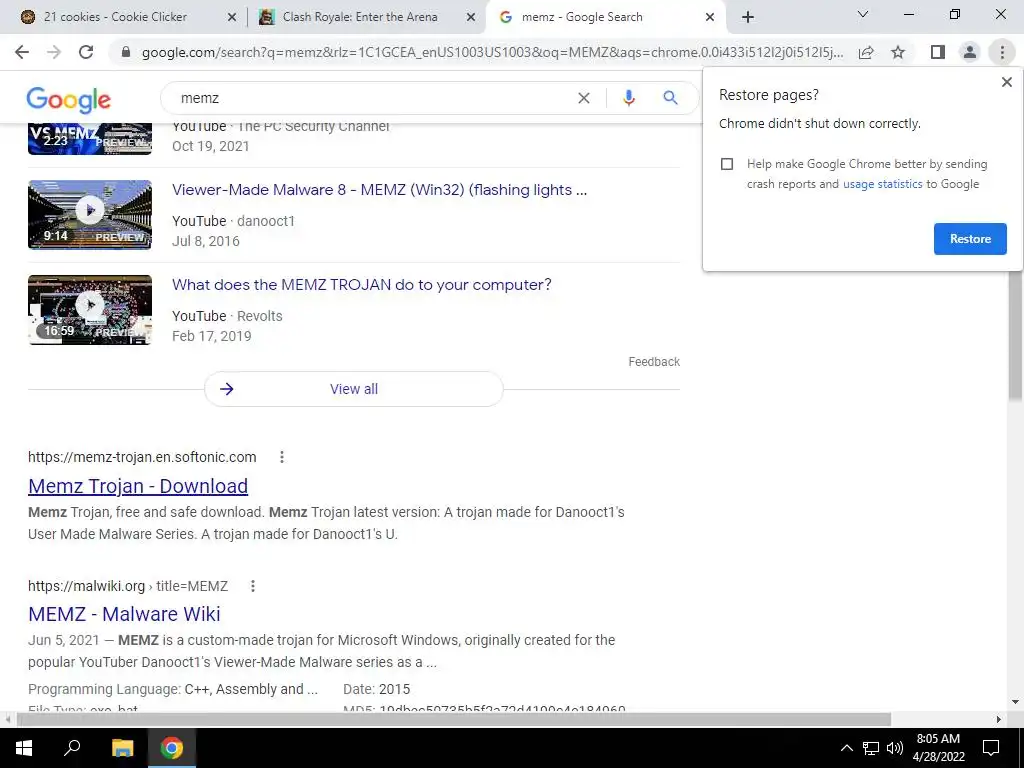Open the Chrome three-dot menu
Viewport: 1024px width, 768px height.
(1002, 52)
